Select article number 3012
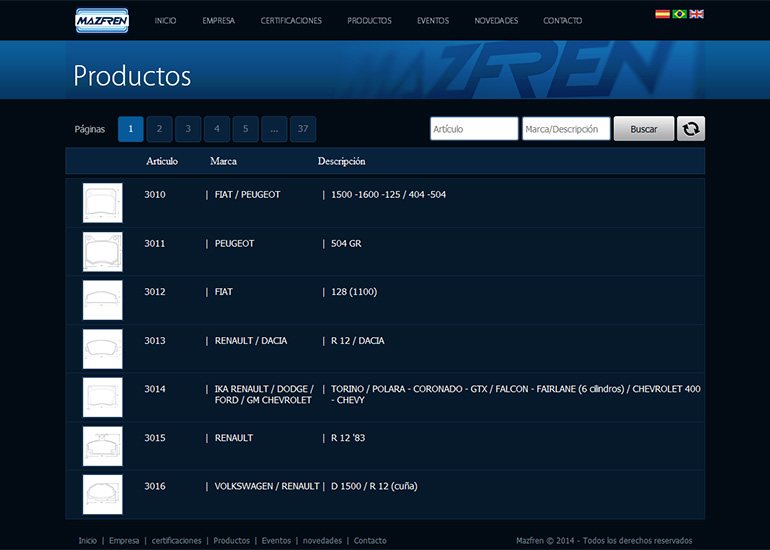 point(155,292)
